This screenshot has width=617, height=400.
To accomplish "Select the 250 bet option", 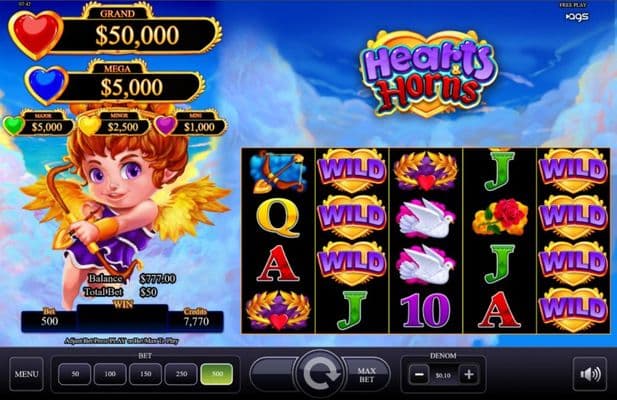I will tap(181, 374).
